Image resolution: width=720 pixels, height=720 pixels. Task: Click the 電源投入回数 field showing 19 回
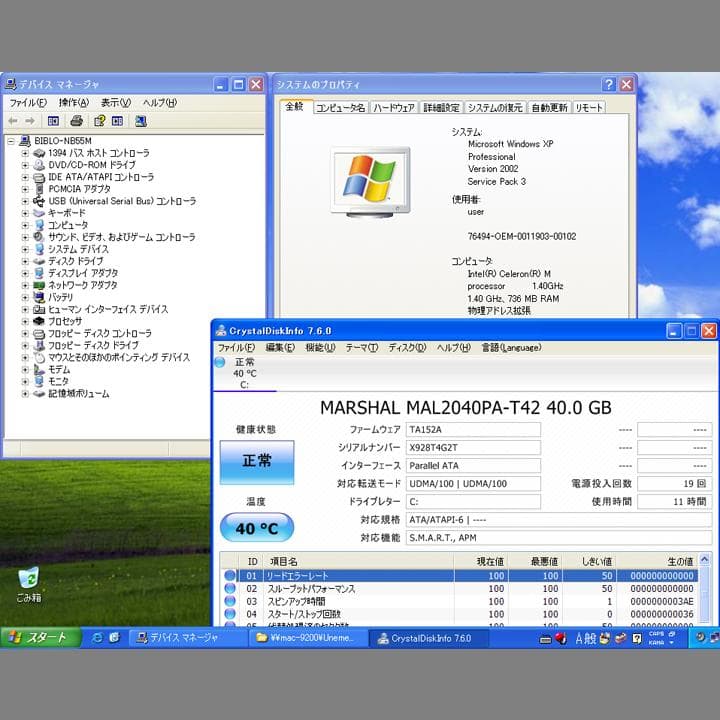point(674,484)
